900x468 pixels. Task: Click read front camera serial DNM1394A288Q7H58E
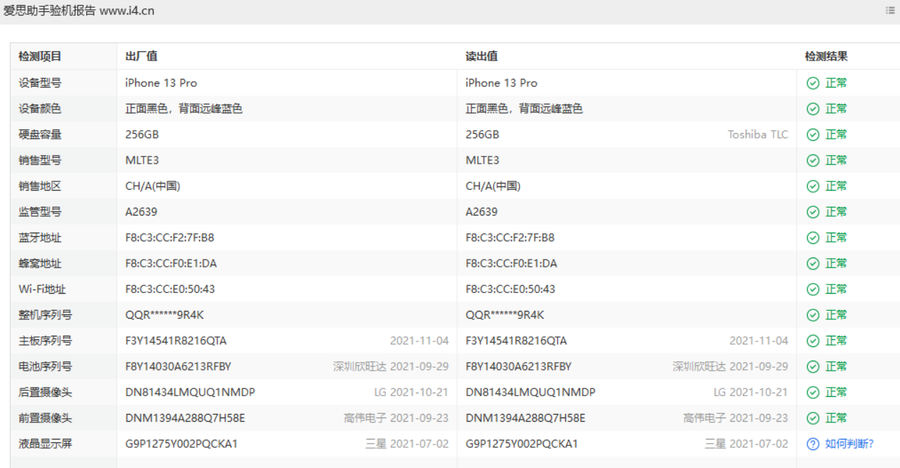click(525, 418)
